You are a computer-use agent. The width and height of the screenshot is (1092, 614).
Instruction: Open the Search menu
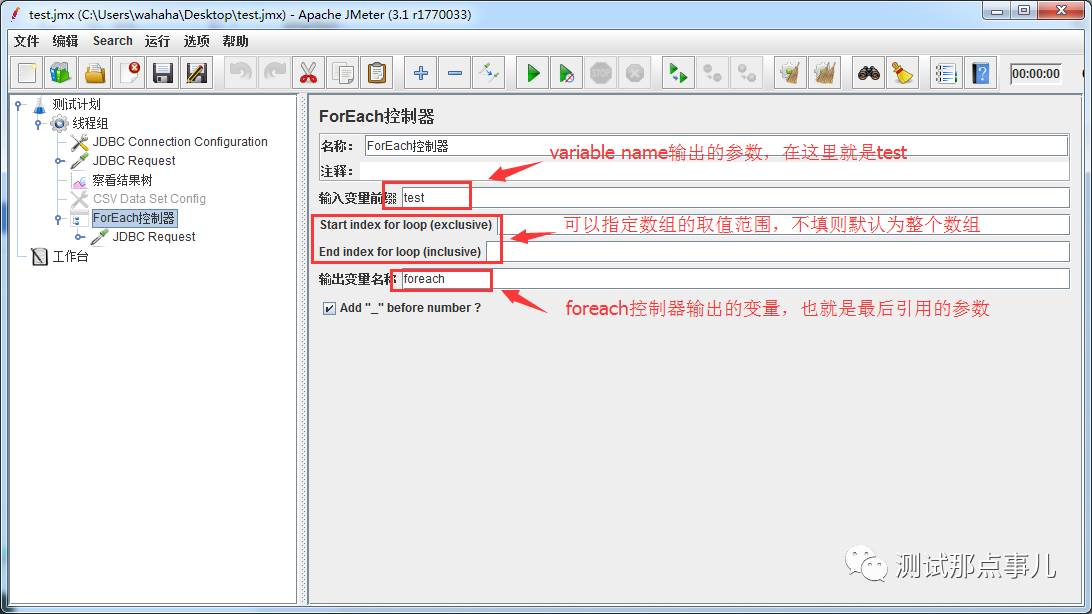click(x=112, y=41)
